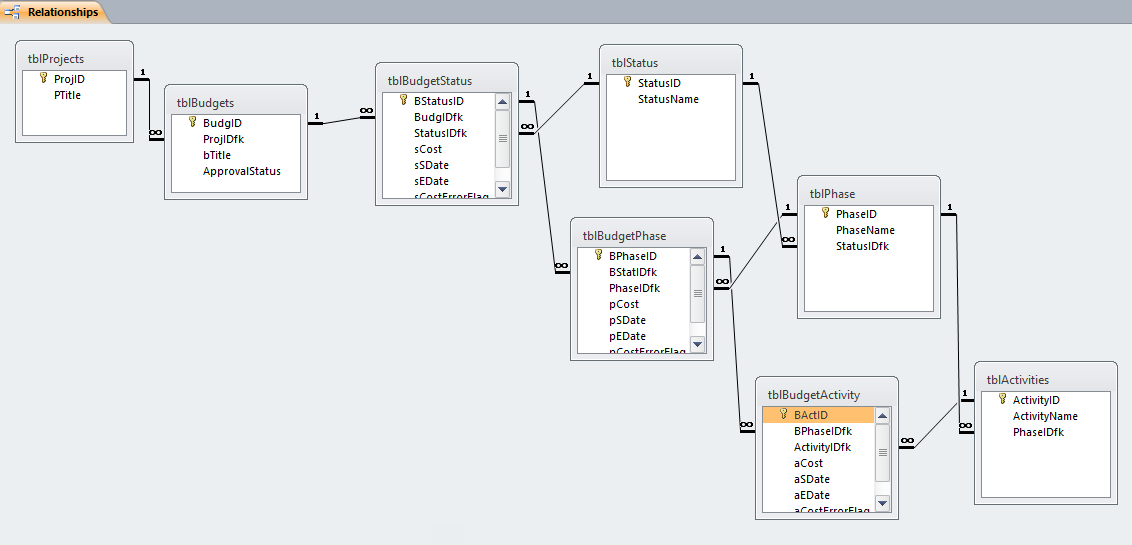1132x545 pixels.
Task: Select the sEDate field
Action: tap(431, 180)
